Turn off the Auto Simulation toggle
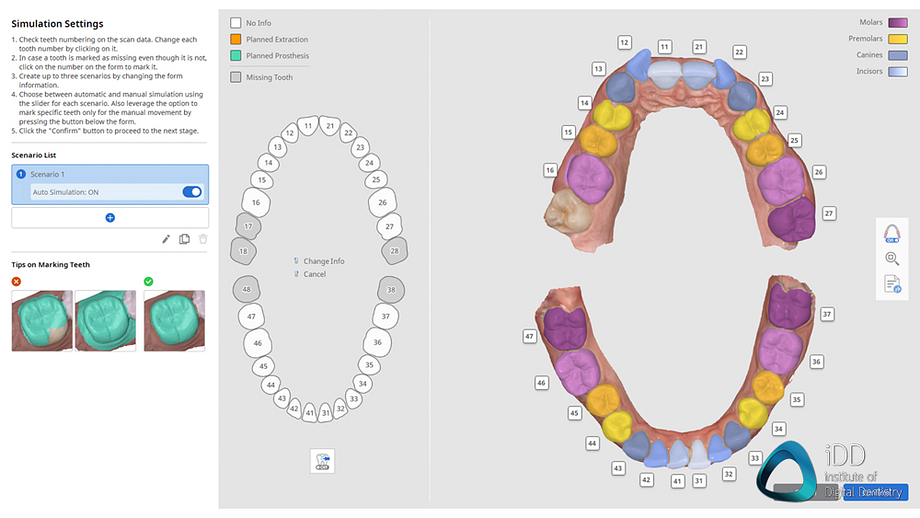Image resolution: width=920 pixels, height=518 pixels. (x=192, y=192)
